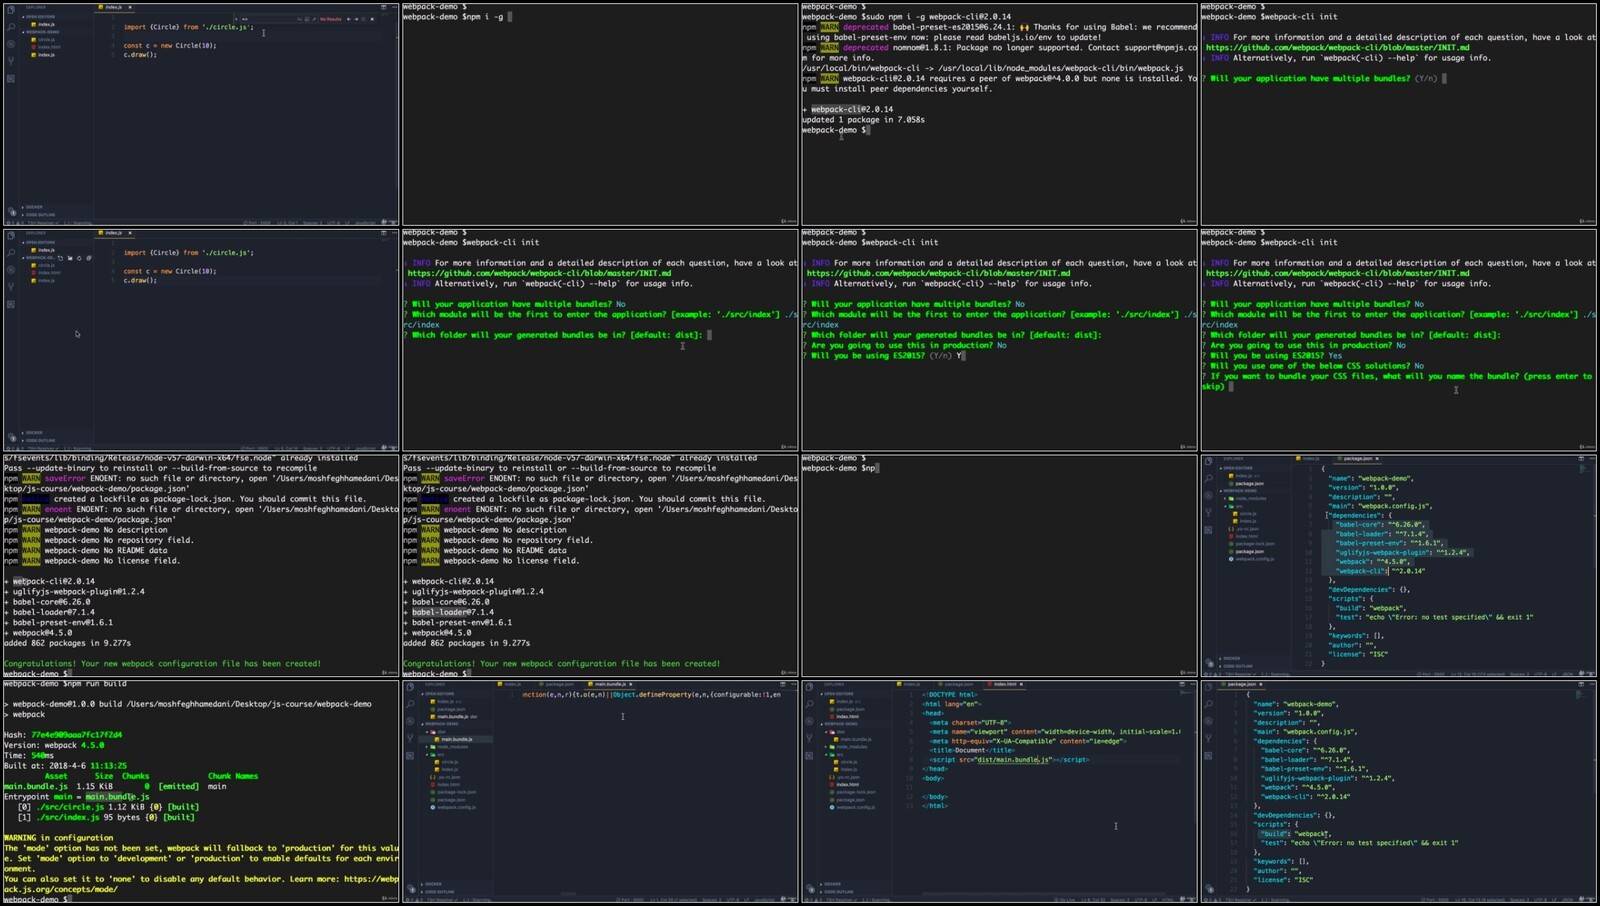Open Search icon in the find-widget index.js frame
The height and width of the screenshot is (906, 1600).
(x=11, y=26)
